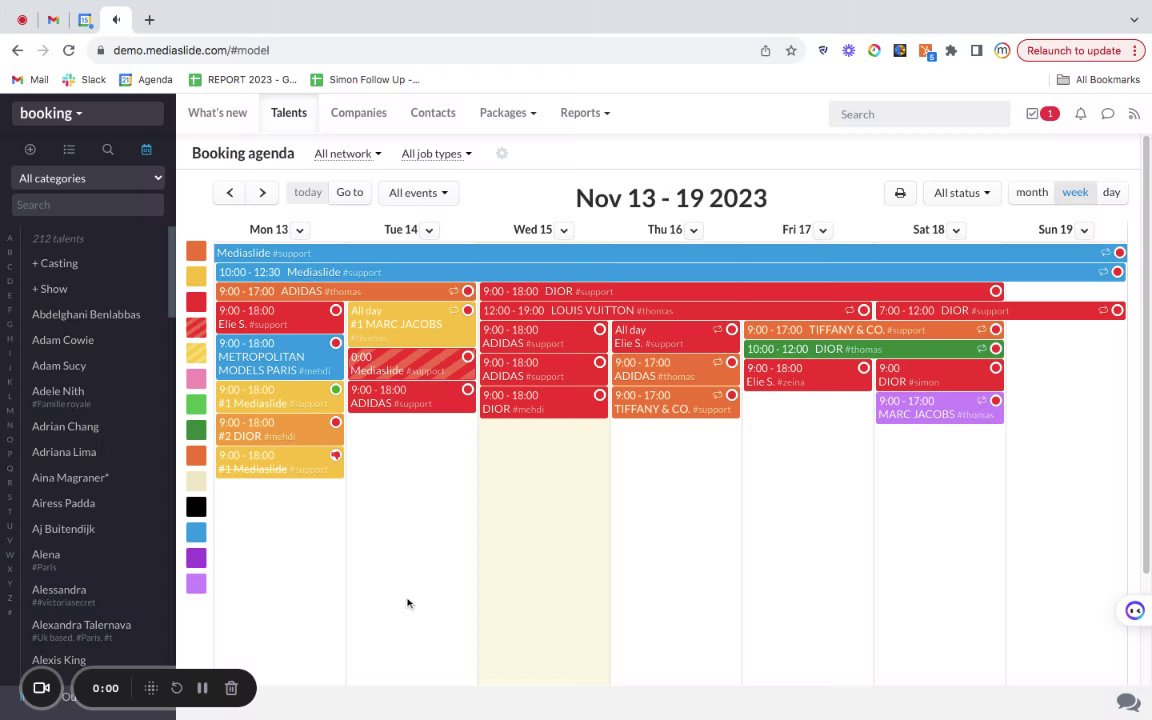Open the chat bubbles icon at bottom right
Screen dimensions: 1152x720
tap(1128, 702)
